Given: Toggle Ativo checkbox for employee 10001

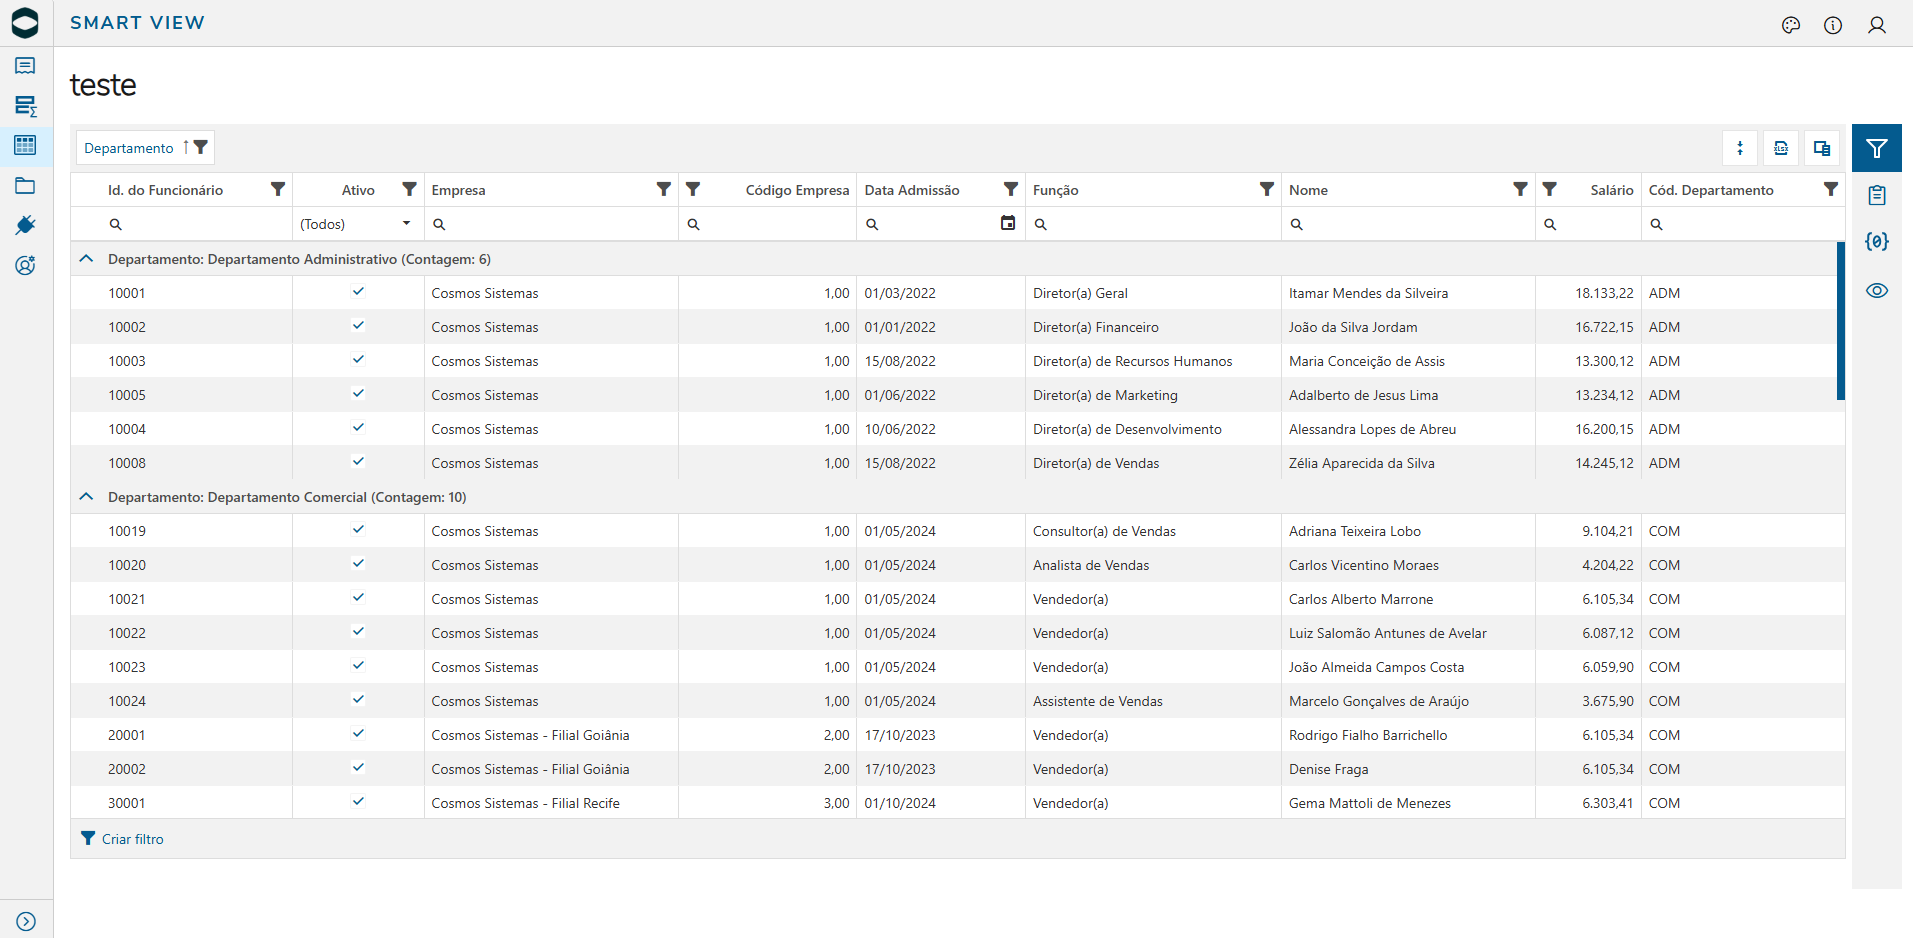Looking at the screenshot, I should (x=358, y=292).
